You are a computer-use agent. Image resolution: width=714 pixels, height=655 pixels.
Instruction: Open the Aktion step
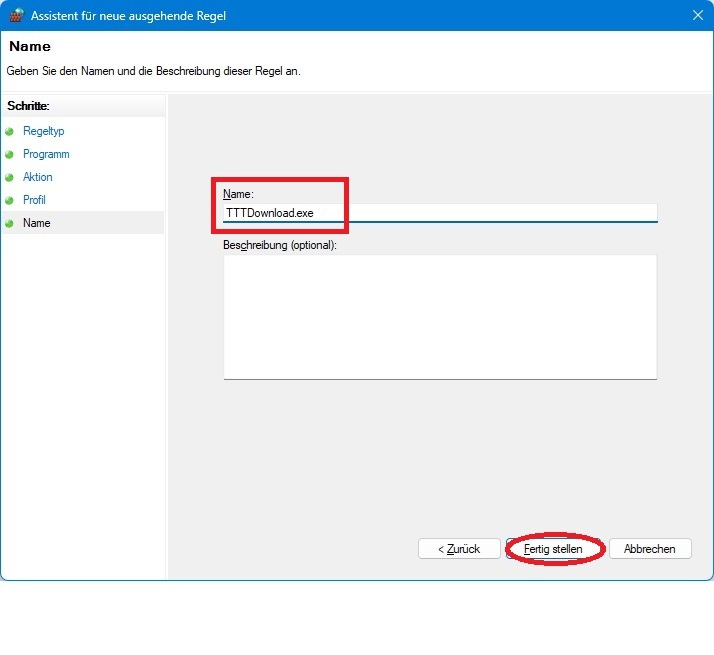pos(38,177)
